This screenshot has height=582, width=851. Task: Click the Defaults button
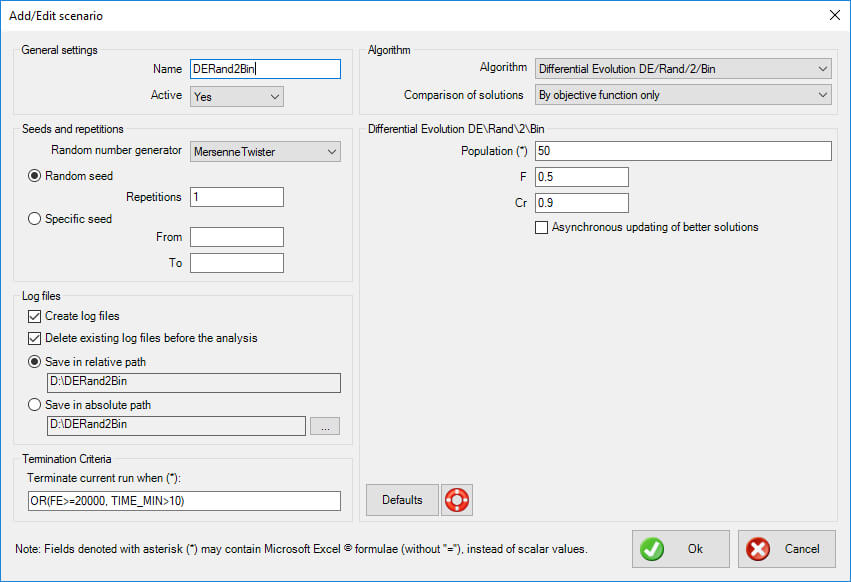click(401, 500)
